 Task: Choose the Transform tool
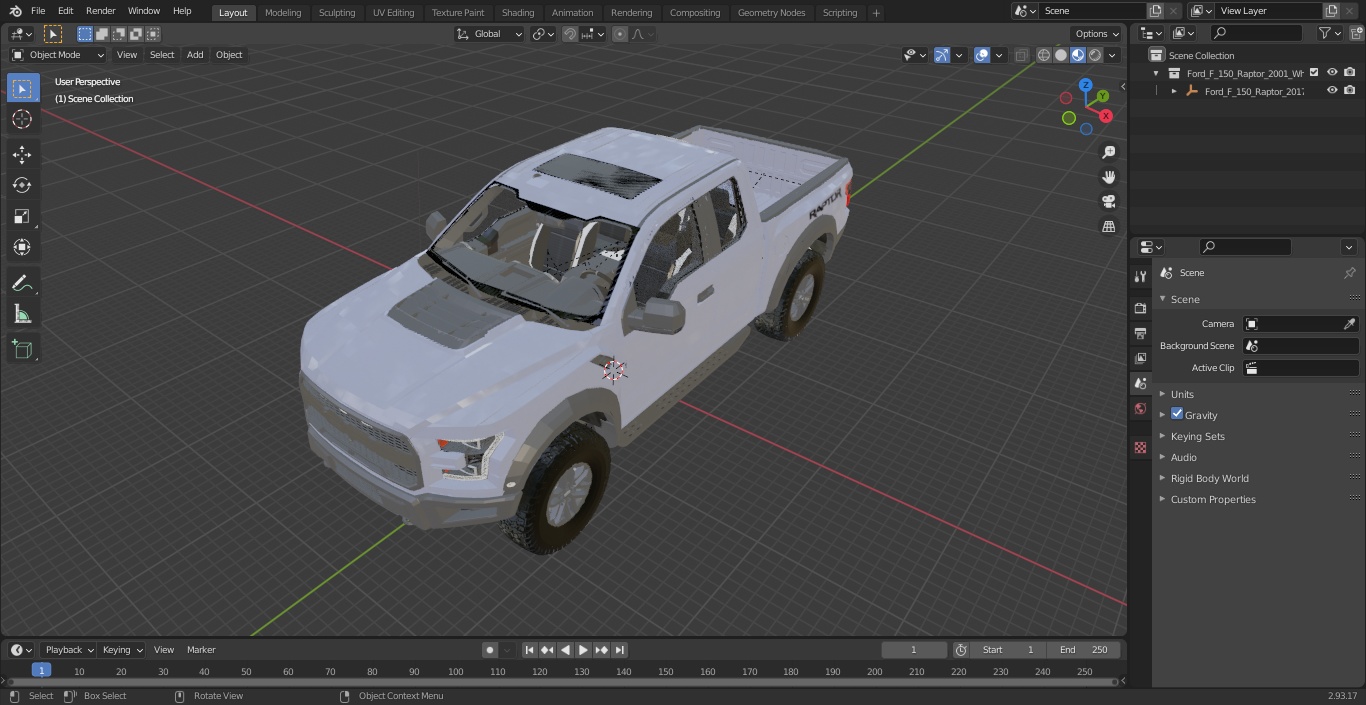(22, 247)
